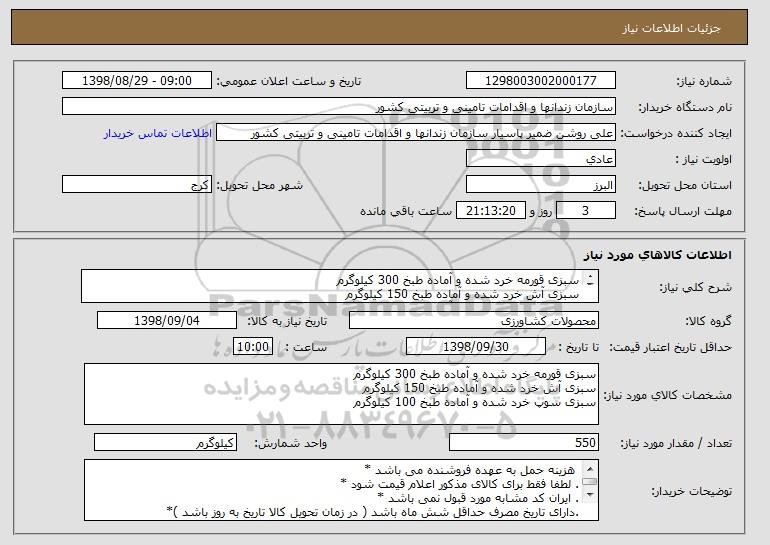
Task: Click the price validity date 1398/09/30
Action: click(x=476, y=347)
